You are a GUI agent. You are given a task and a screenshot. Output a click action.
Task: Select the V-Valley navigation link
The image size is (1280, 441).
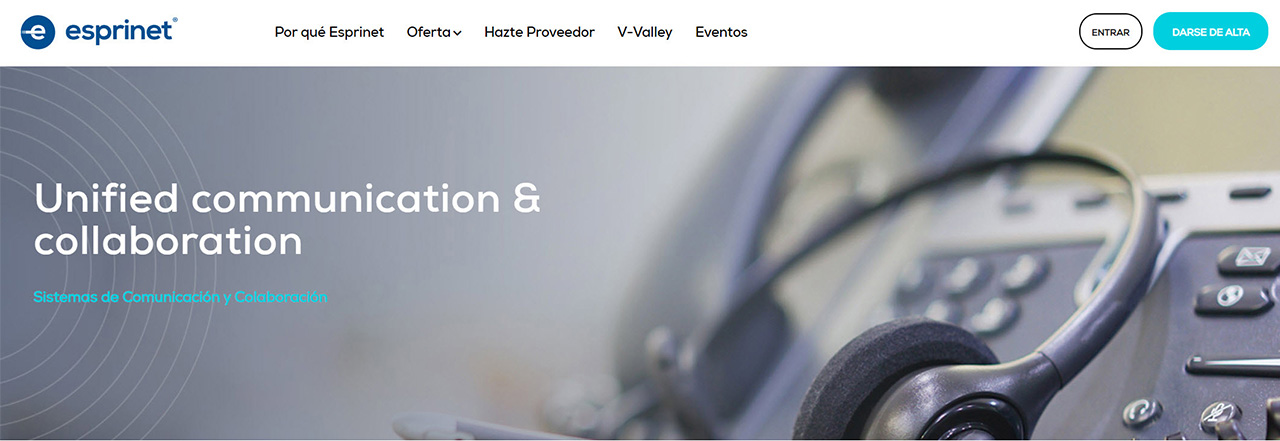coord(645,32)
